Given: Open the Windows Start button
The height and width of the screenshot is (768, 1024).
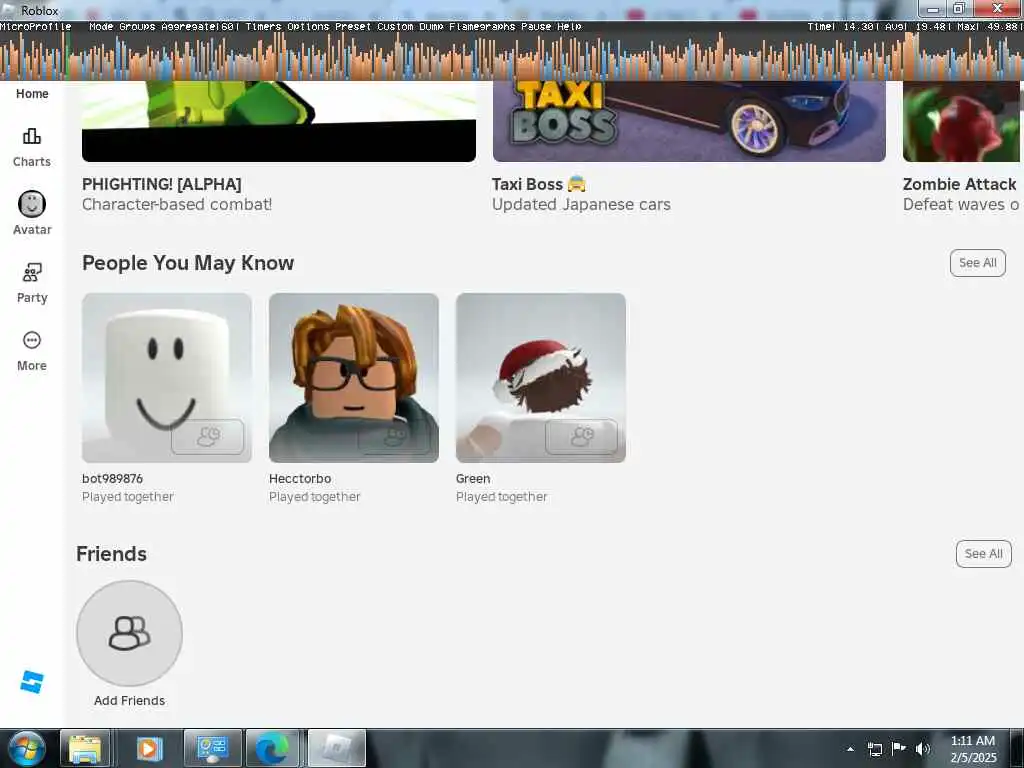Looking at the screenshot, I should pyautogui.click(x=25, y=748).
